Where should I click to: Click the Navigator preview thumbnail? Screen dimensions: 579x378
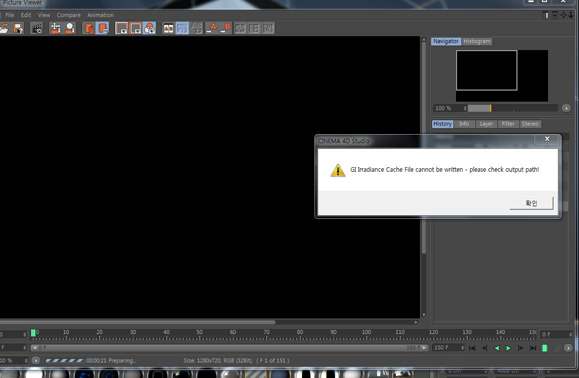(x=501, y=76)
